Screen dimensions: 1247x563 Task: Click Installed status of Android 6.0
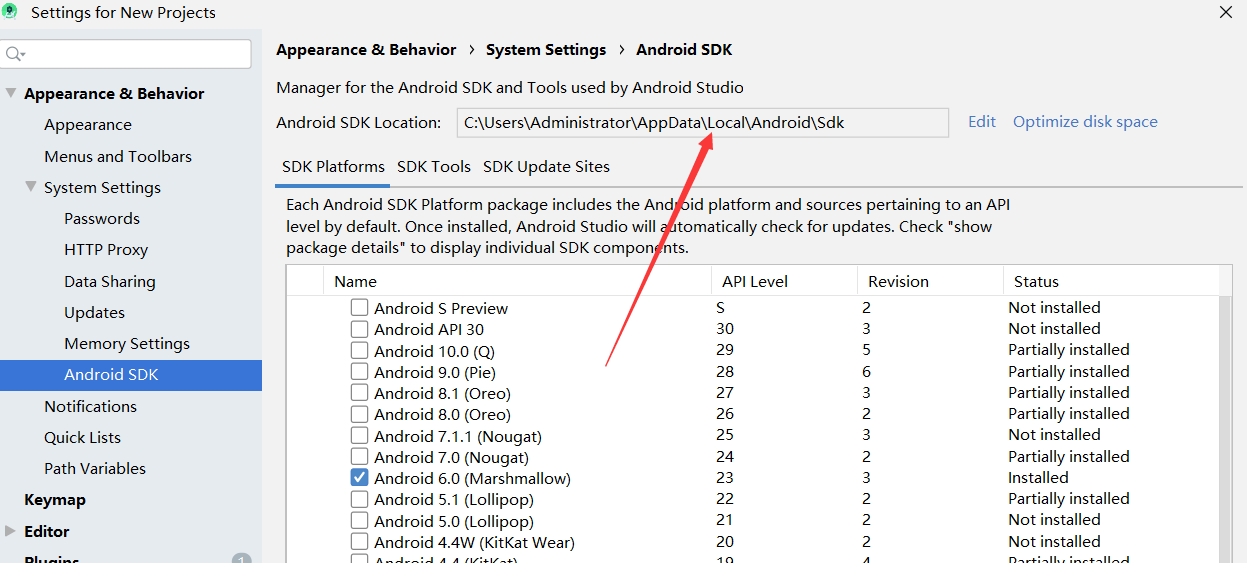(x=1038, y=478)
